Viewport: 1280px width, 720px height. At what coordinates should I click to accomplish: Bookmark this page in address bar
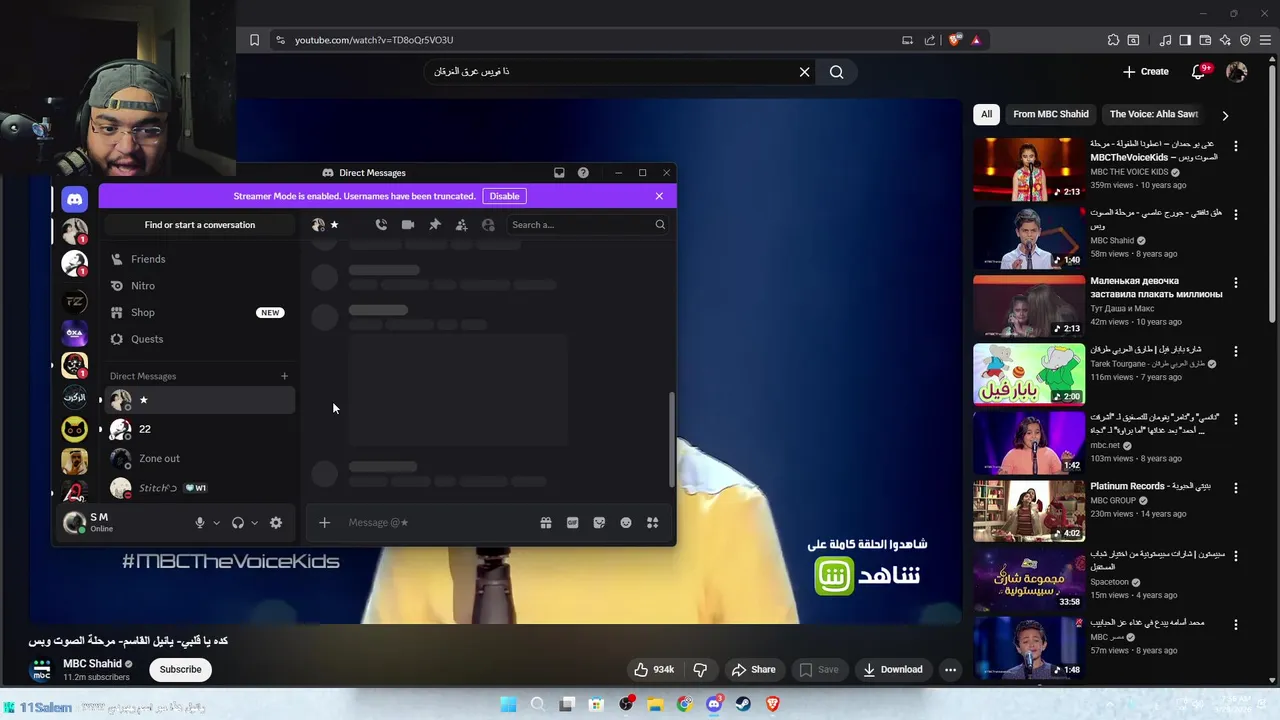coord(254,40)
